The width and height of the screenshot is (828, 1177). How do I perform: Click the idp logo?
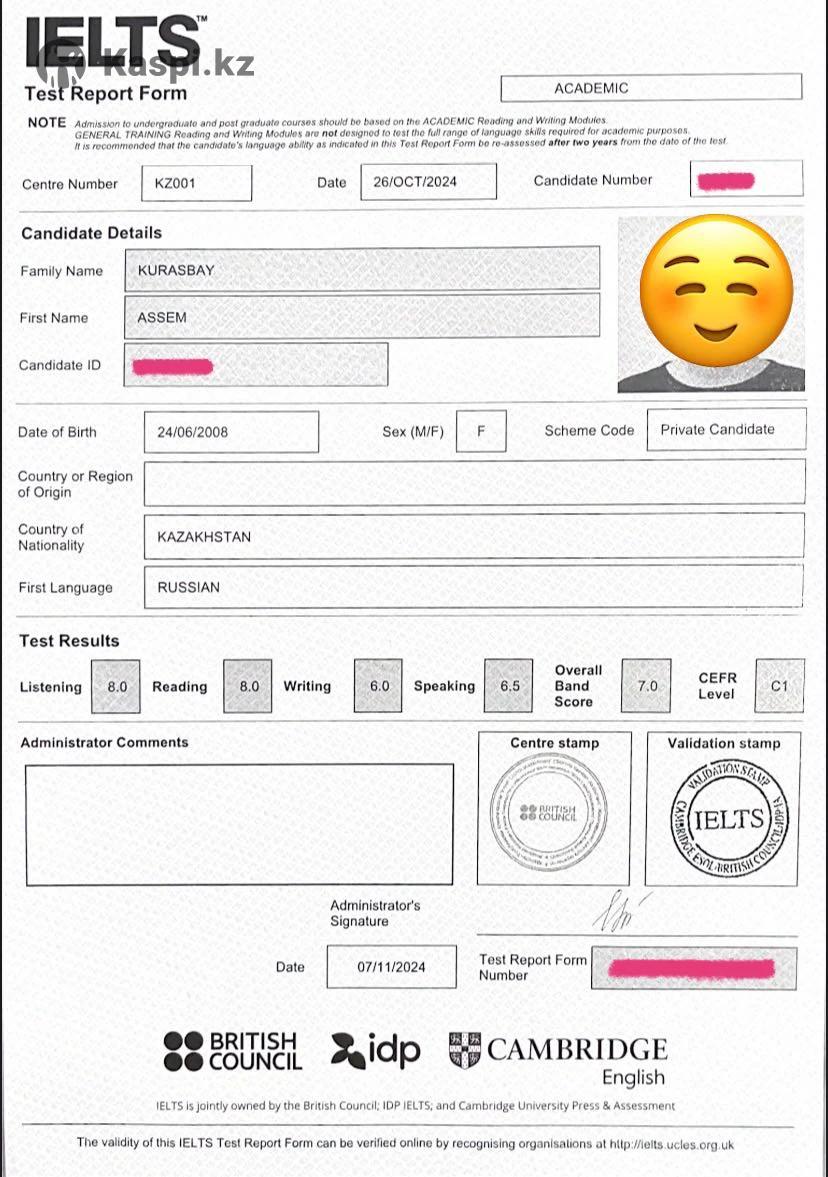pyautogui.click(x=376, y=1051)
